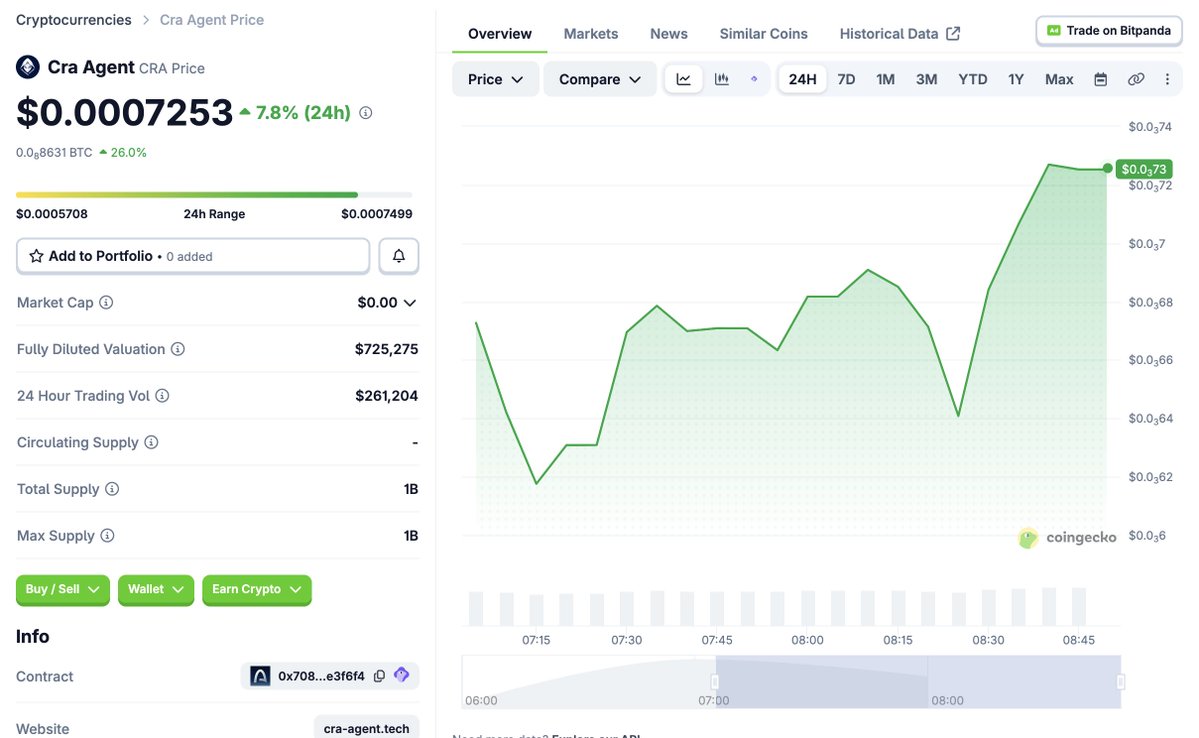Click the Cryptocurrencies breadcrumb link
1199x738 pixels.
click(x=73, y=20)
